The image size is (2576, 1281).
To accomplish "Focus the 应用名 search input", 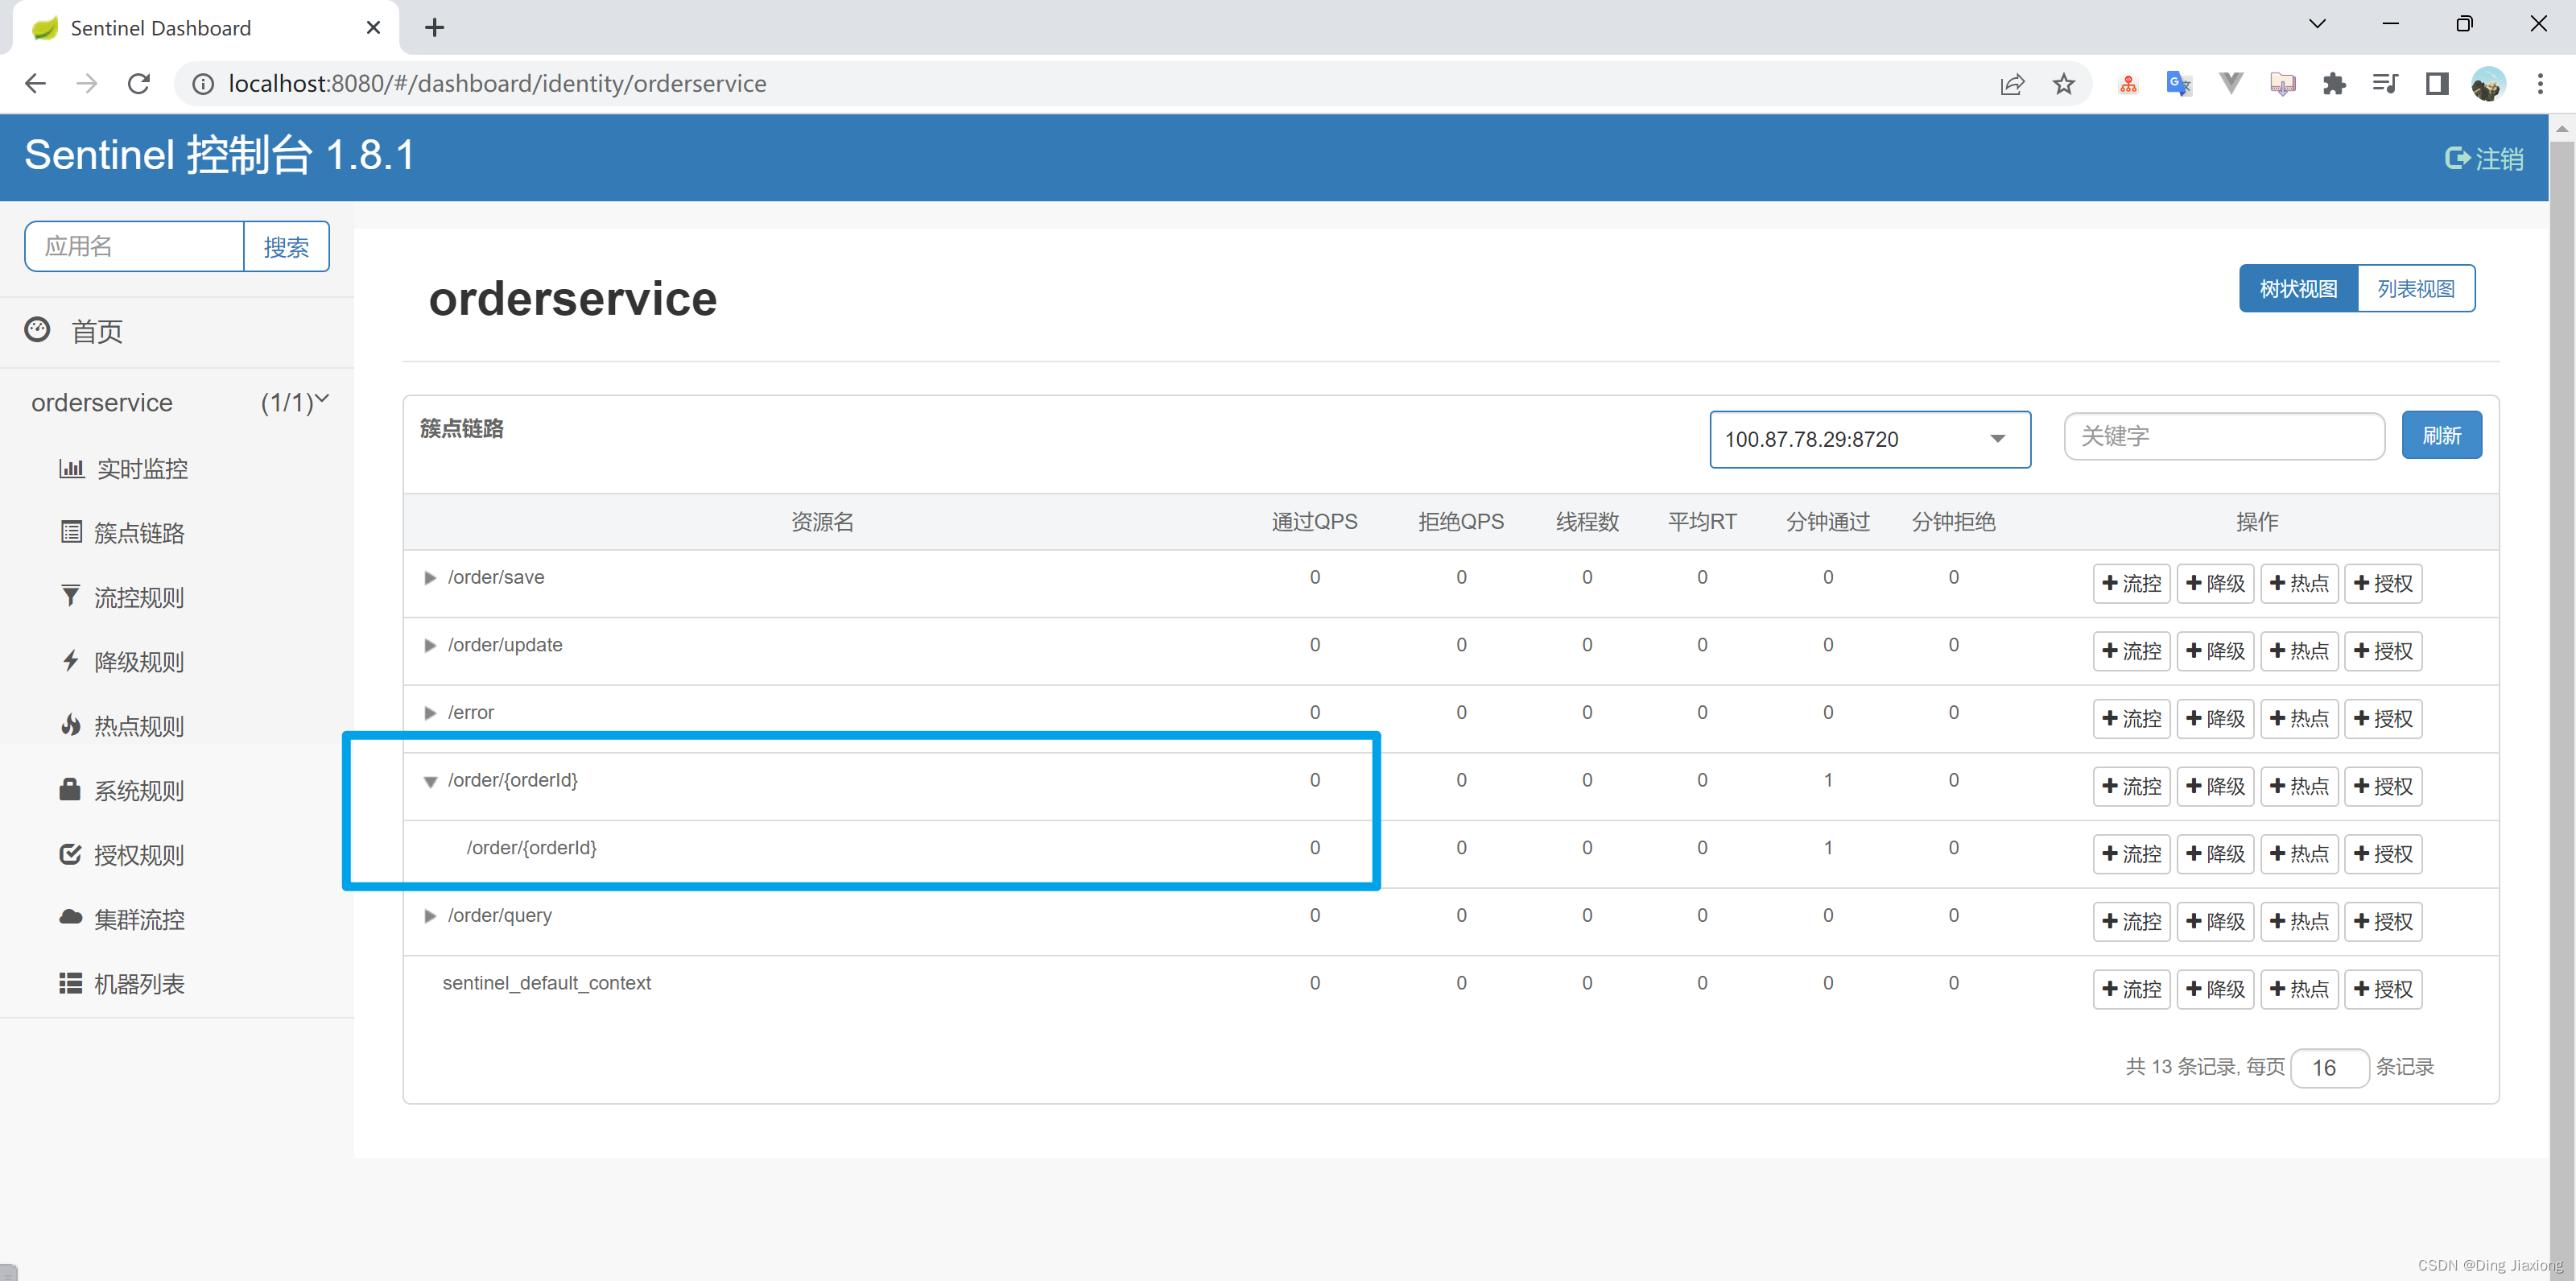I will [135, 247].
